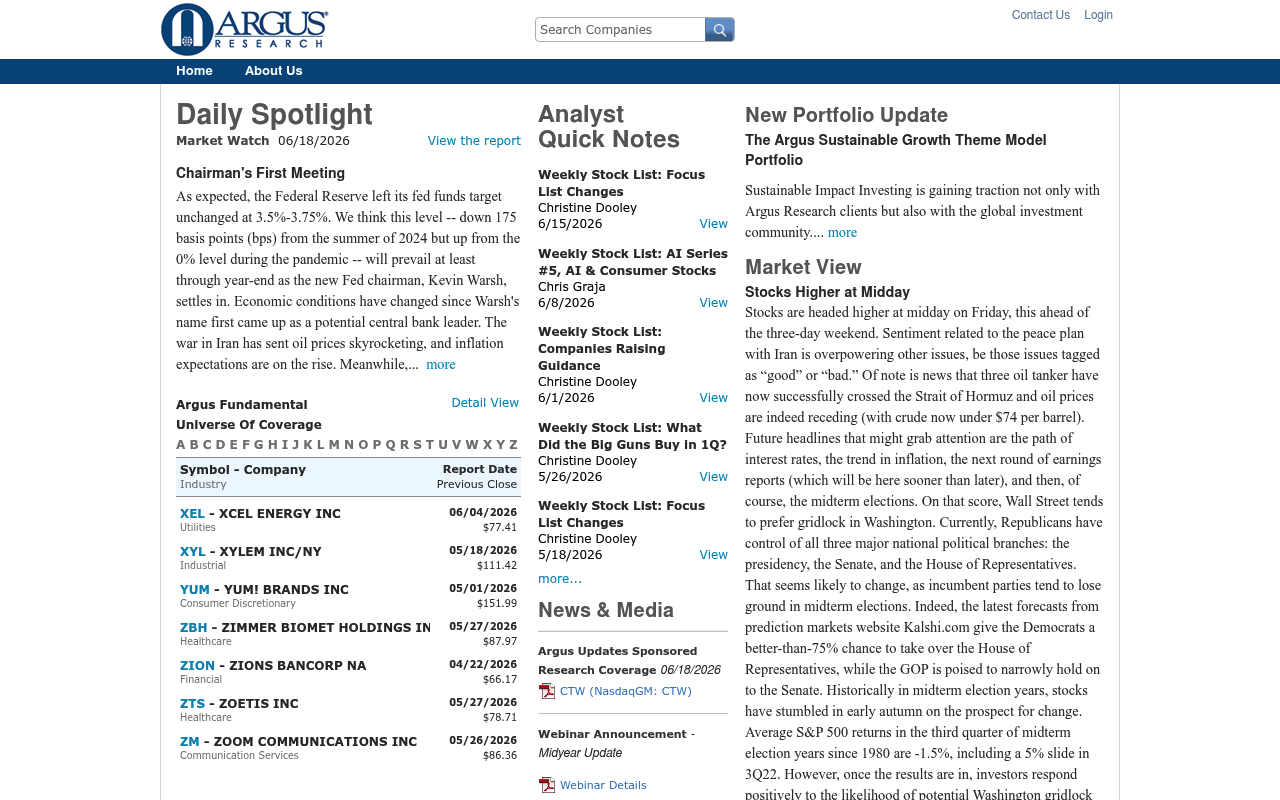1280x800 pixels.
Task: Click the Report Date column header
Action: pos(480,469)
